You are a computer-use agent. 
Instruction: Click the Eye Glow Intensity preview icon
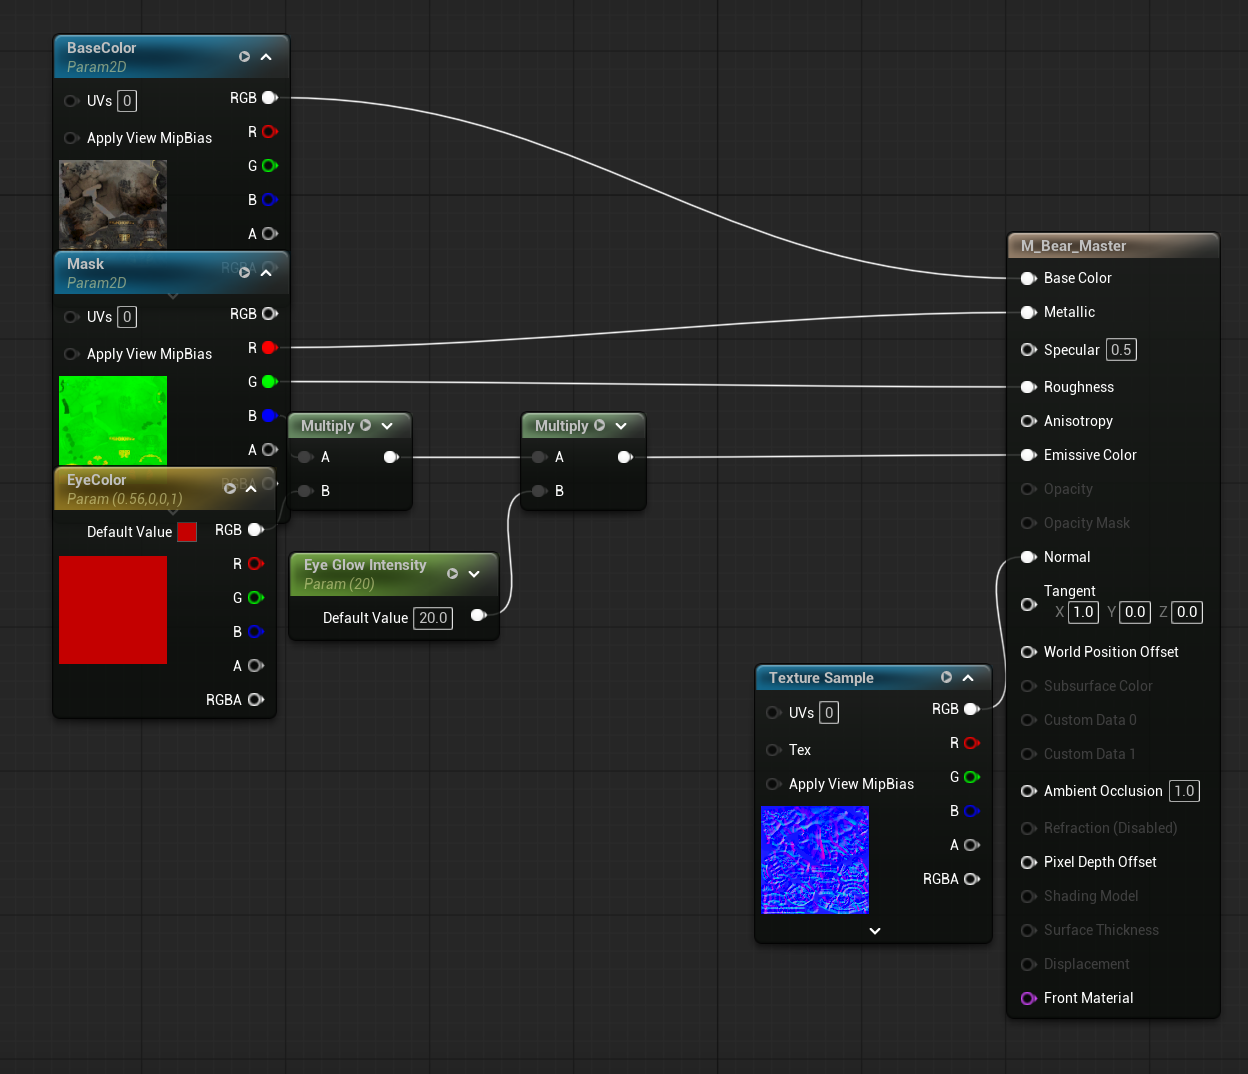click(452, 574)
